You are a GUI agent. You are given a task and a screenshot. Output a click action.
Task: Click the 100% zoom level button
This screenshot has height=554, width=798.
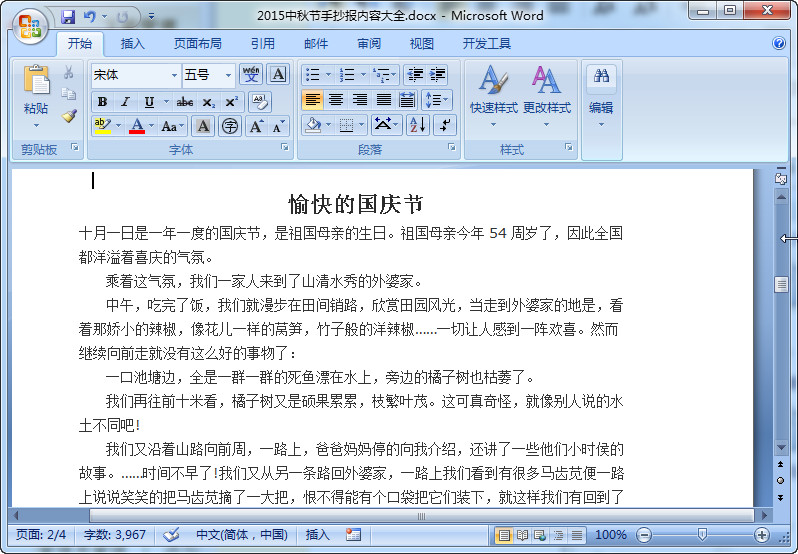coord(610,535)
